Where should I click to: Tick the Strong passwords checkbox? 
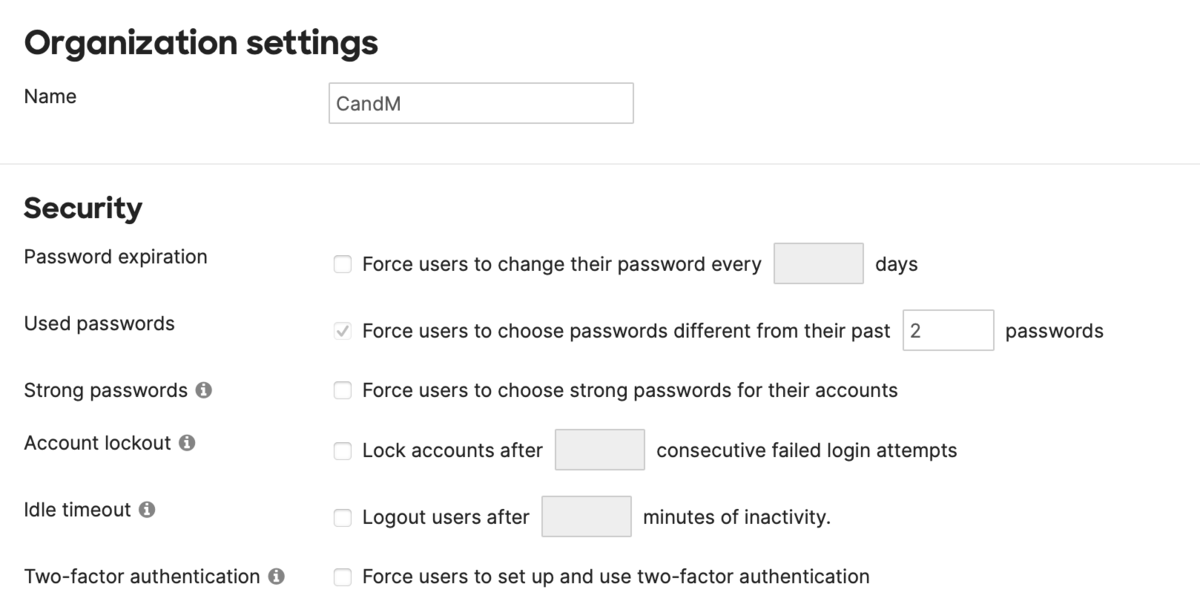[343, 390]
